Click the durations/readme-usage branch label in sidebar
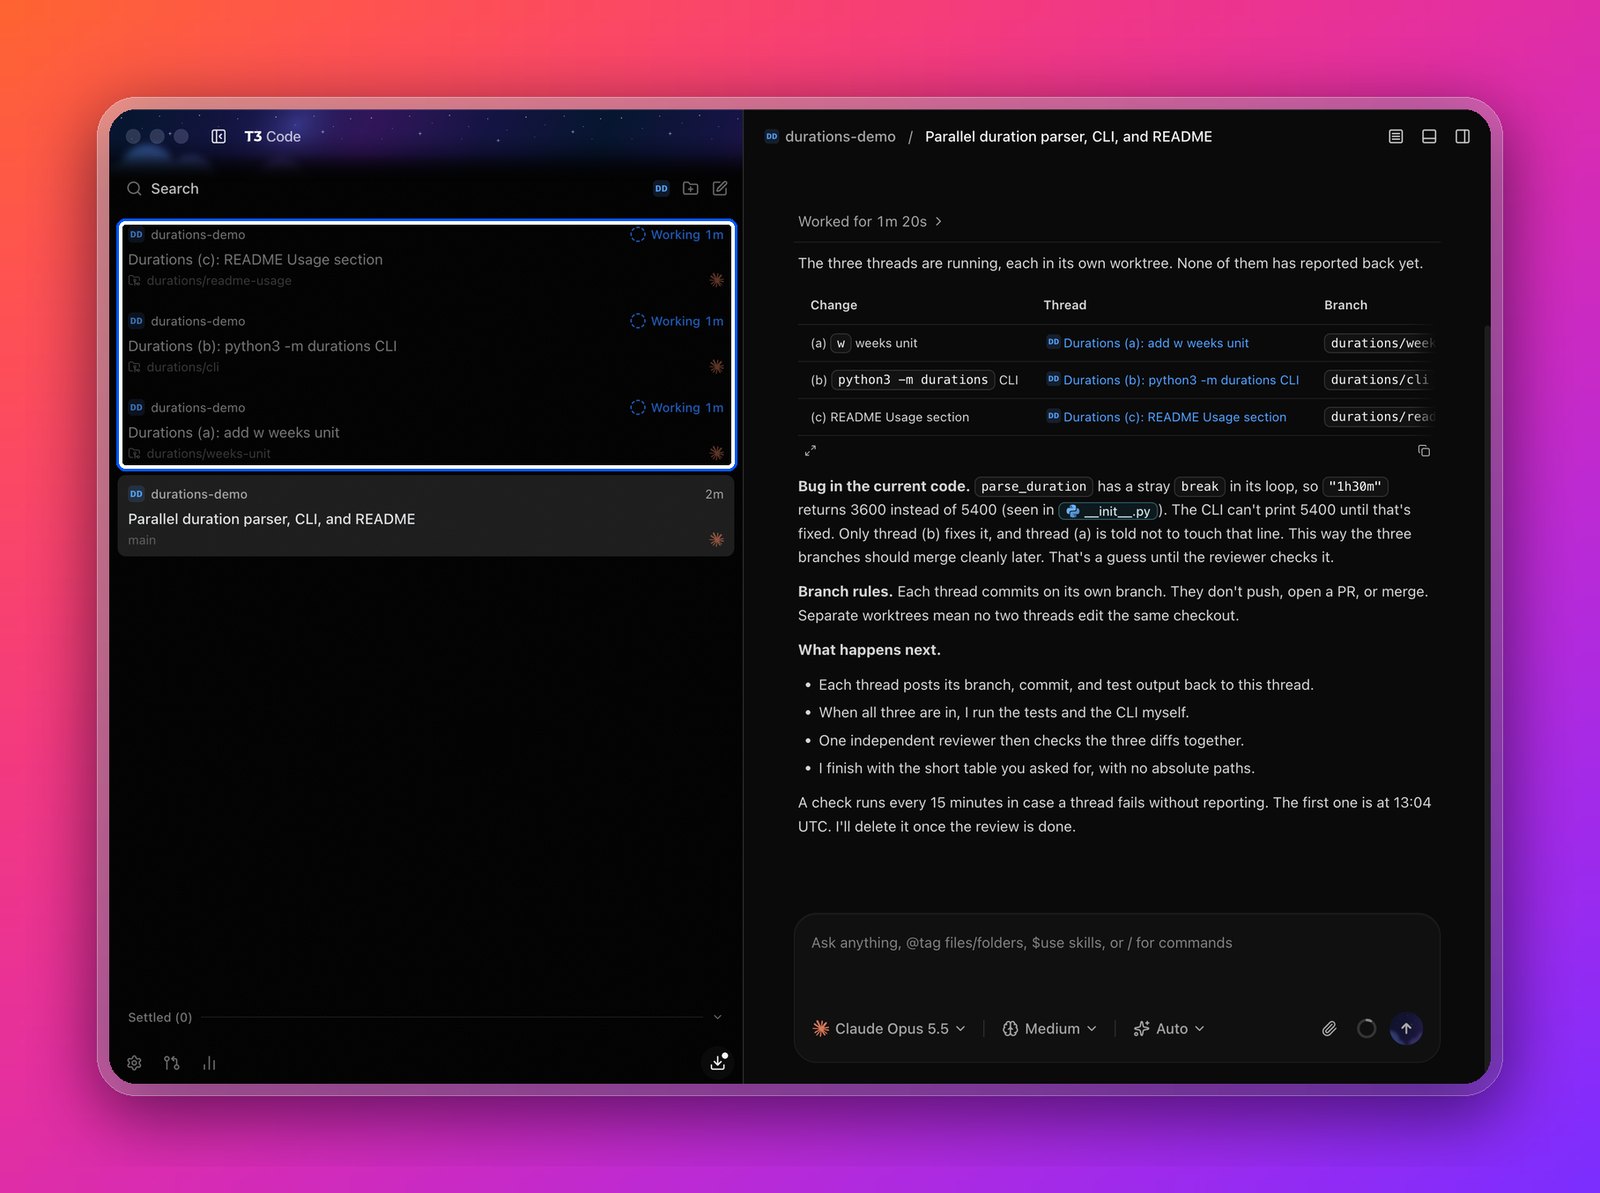Image resolution: width=1600 pixels, height=1193 pixels. pos(219,281)
